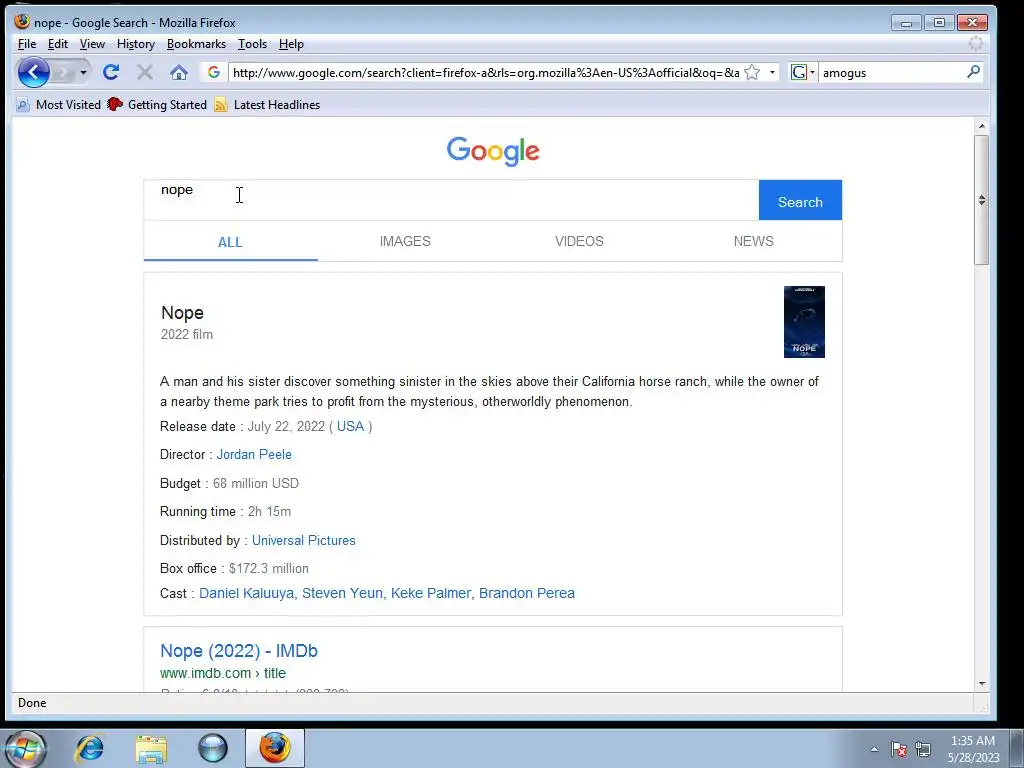Click the Firefox Back arrow button
Screen dimensions: 1024x768
pos(33,72)
